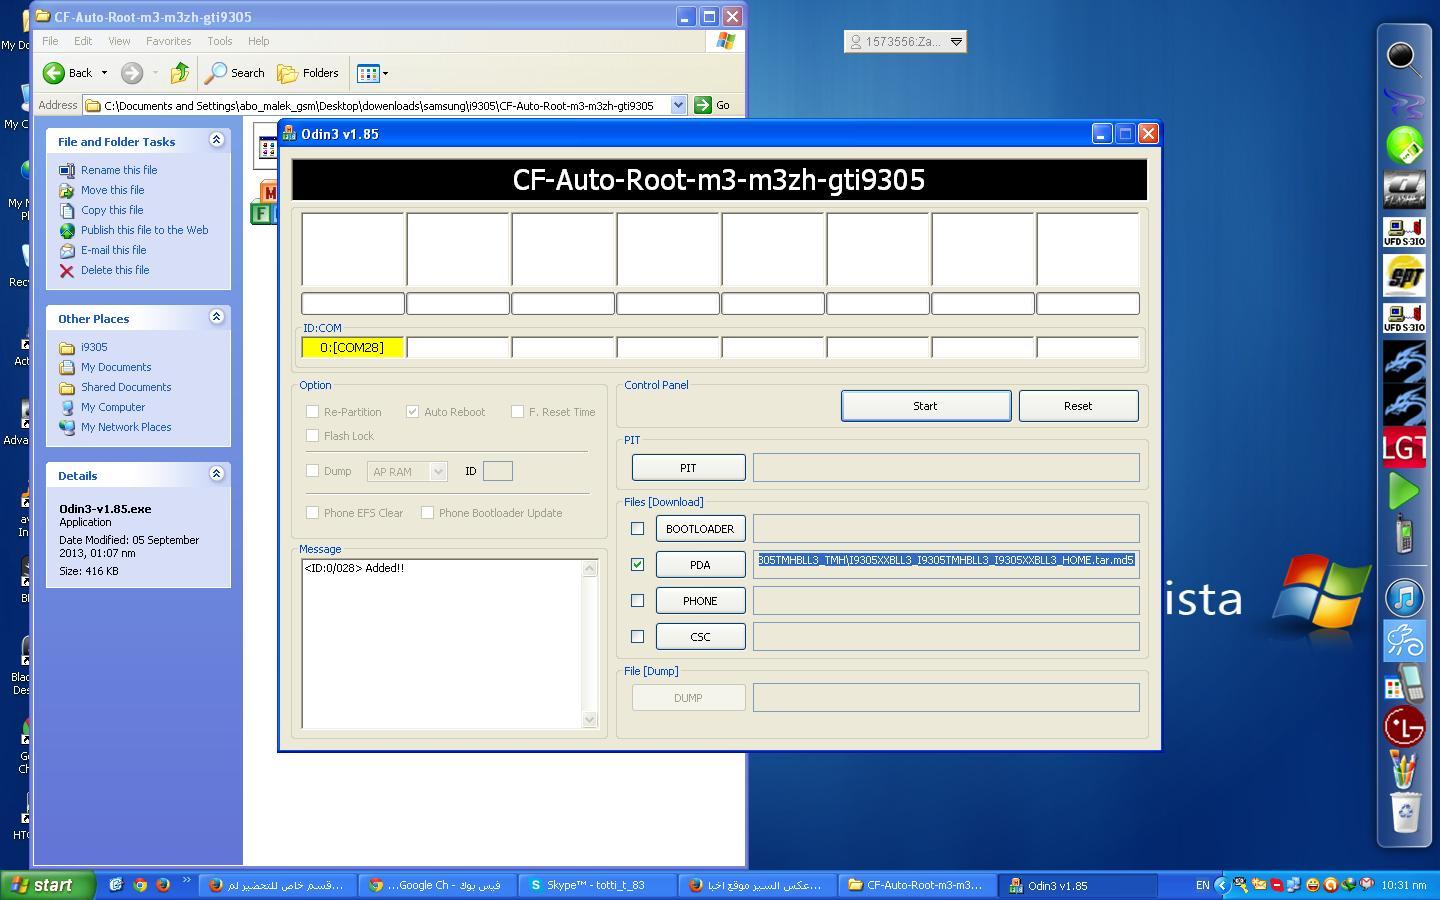This screenshot has height=900, width=1440.
Task: Click the Firefox quick launch icon
Action: pyautogui.click(x=162, y=885)
